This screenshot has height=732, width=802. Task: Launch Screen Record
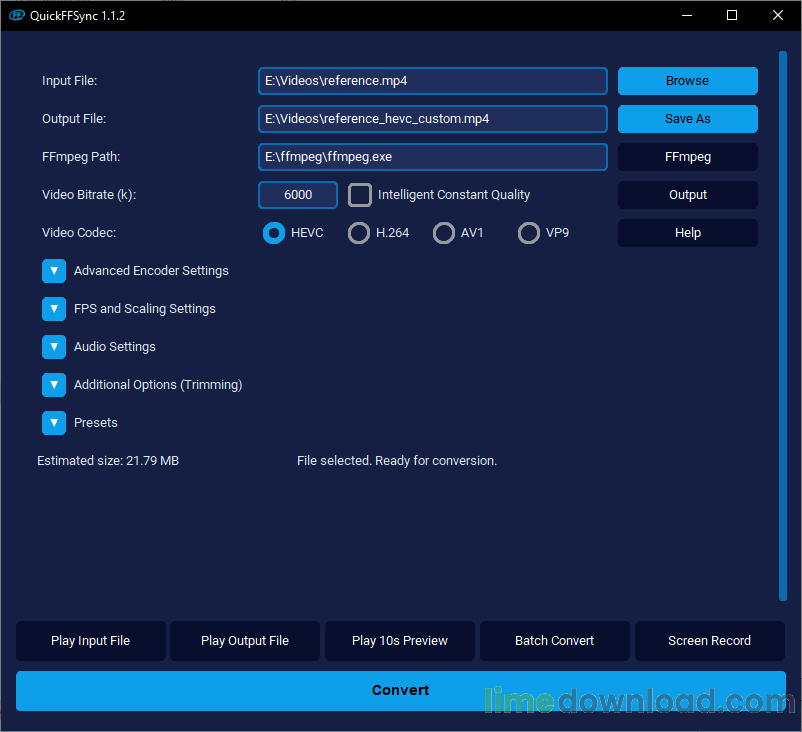[x=709, y=640]
